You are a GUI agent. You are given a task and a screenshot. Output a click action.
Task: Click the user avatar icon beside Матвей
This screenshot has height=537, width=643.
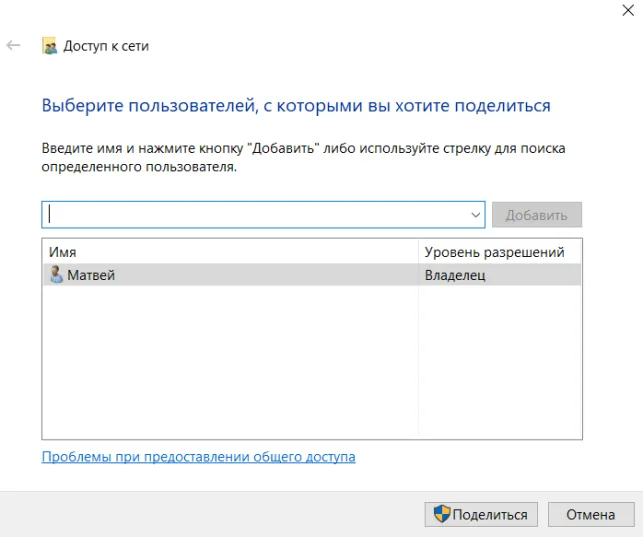tap(56, 275)
